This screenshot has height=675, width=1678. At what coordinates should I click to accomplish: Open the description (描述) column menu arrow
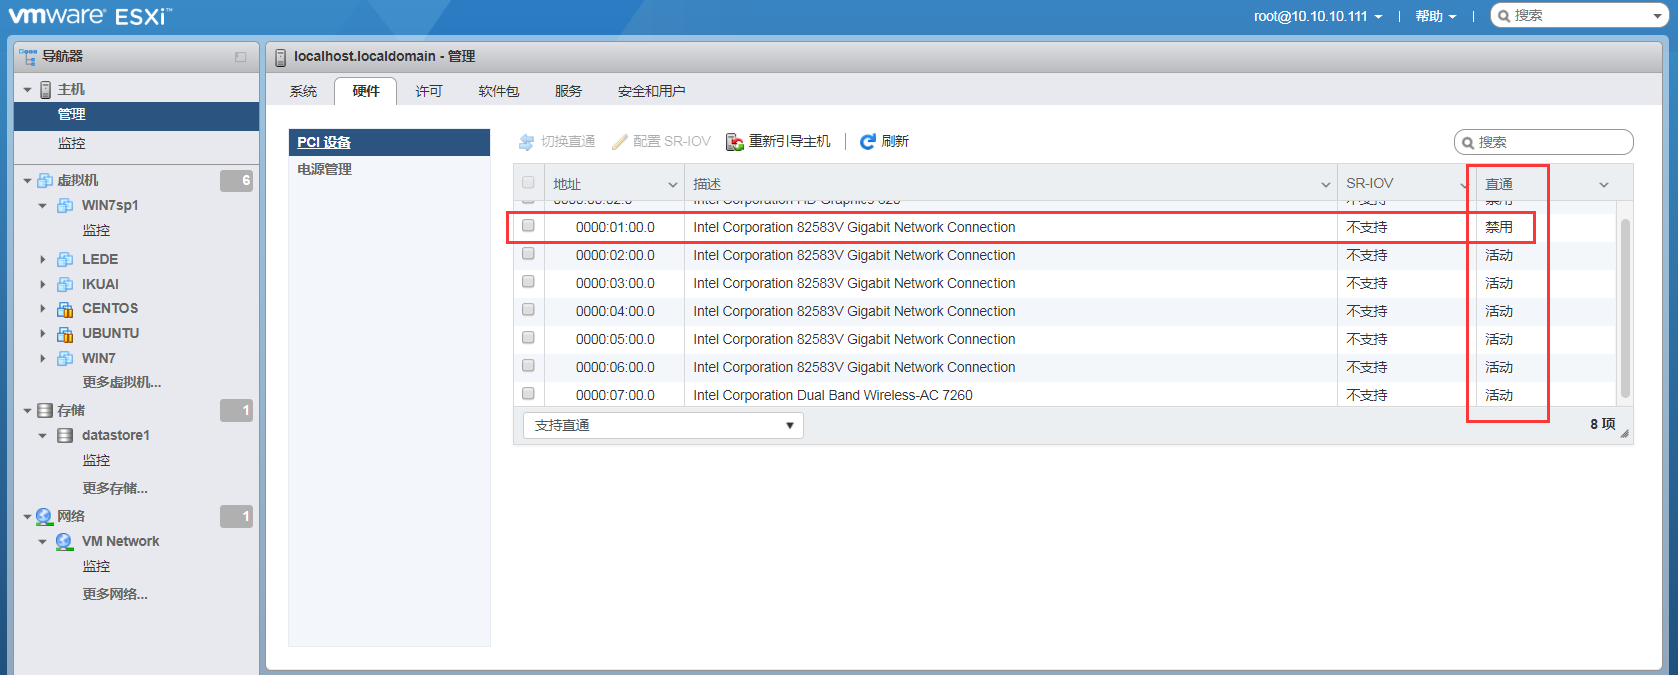(x=1326, y=185)
